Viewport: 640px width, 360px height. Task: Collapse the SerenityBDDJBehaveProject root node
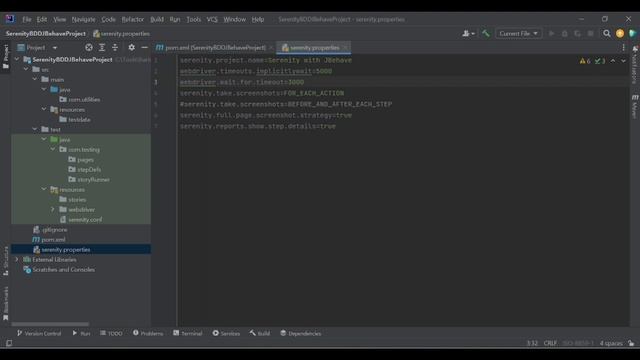pos(17,60)
